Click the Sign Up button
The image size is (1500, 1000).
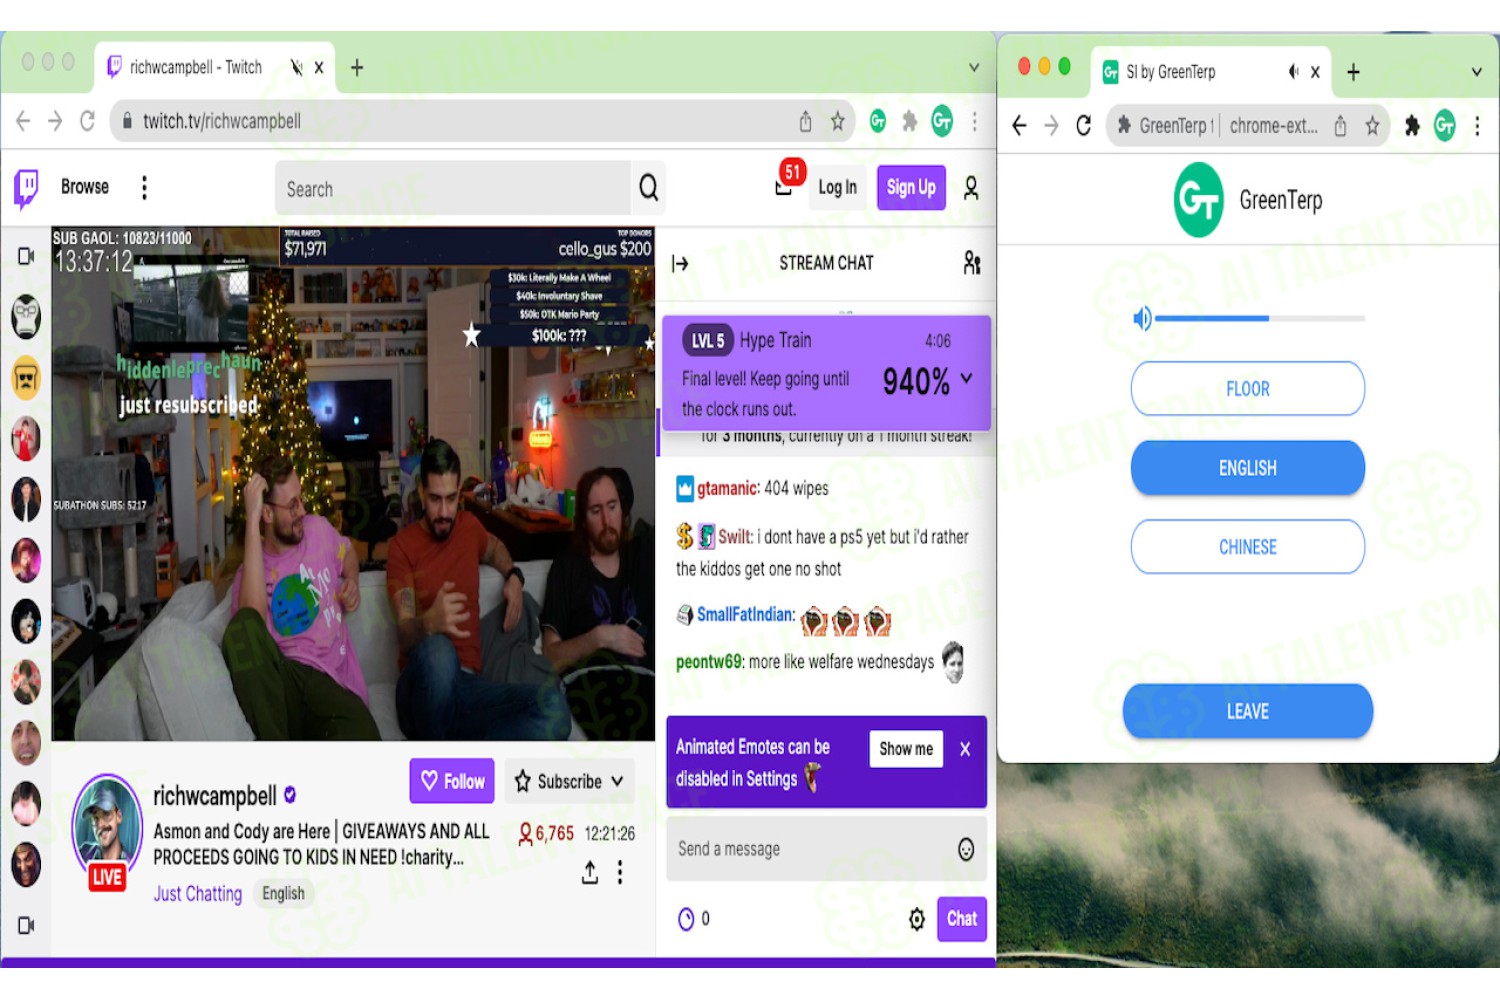pos(911,188)
